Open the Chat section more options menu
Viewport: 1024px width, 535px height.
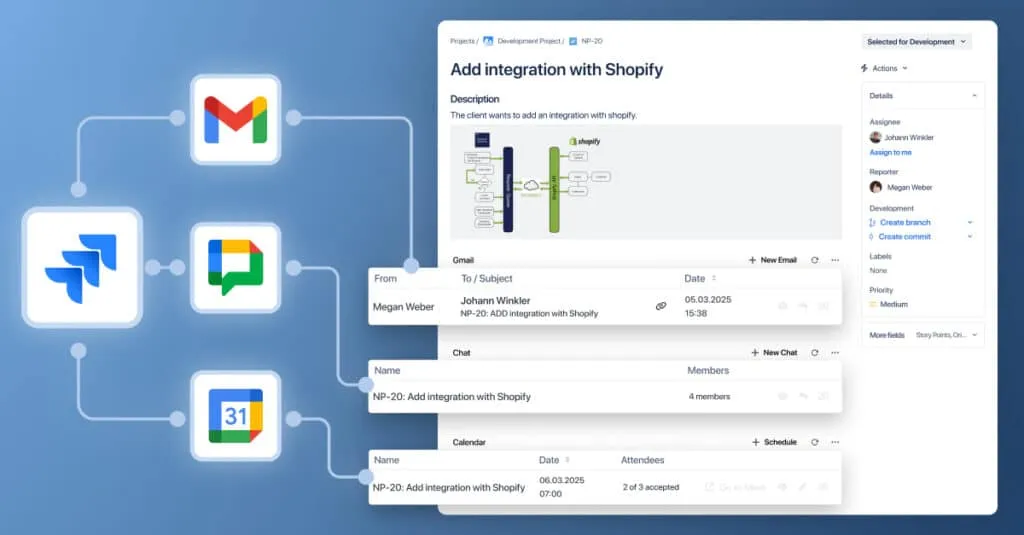point(835,353)
